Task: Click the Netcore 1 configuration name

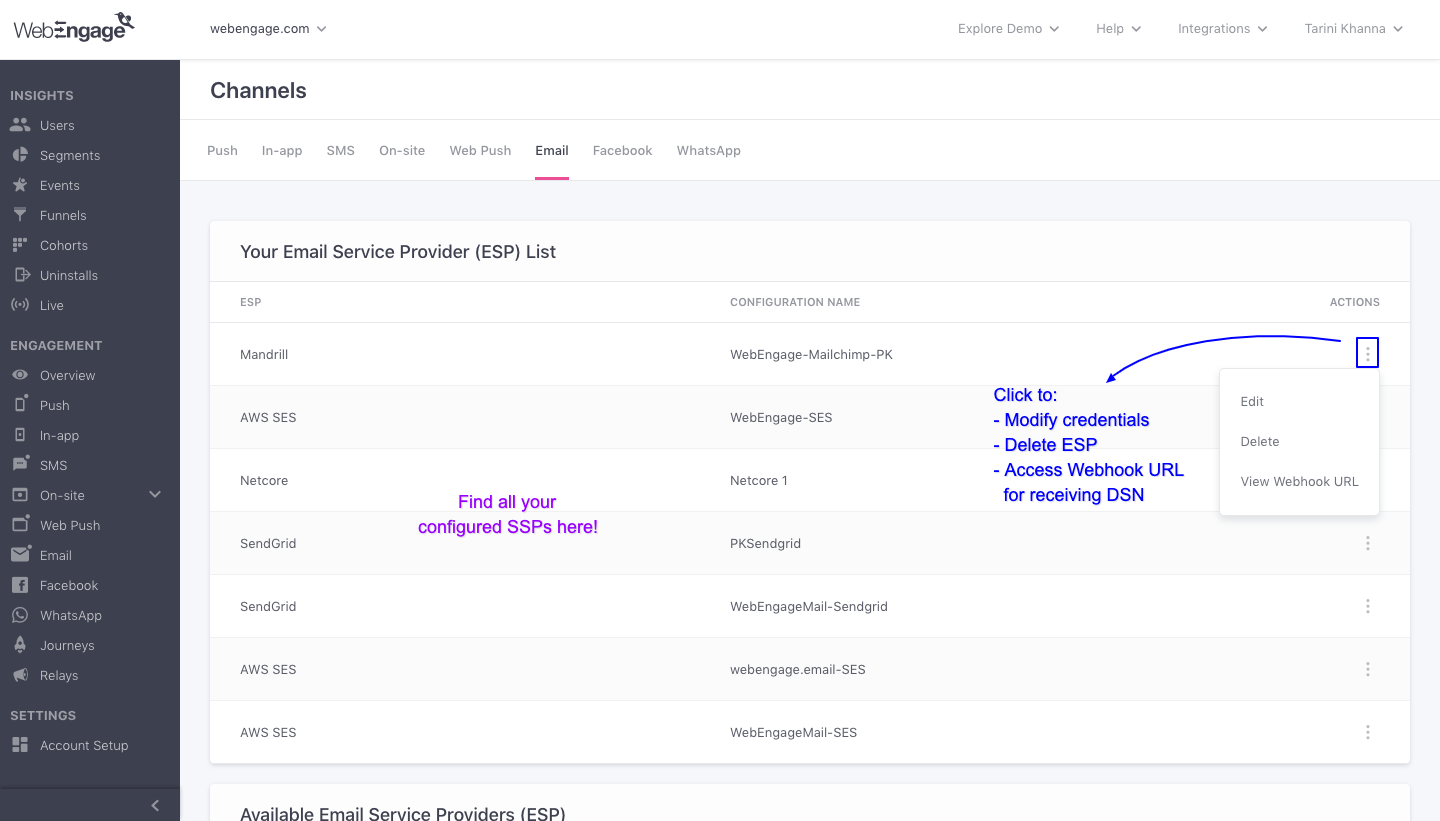Action: pos(759,480)
